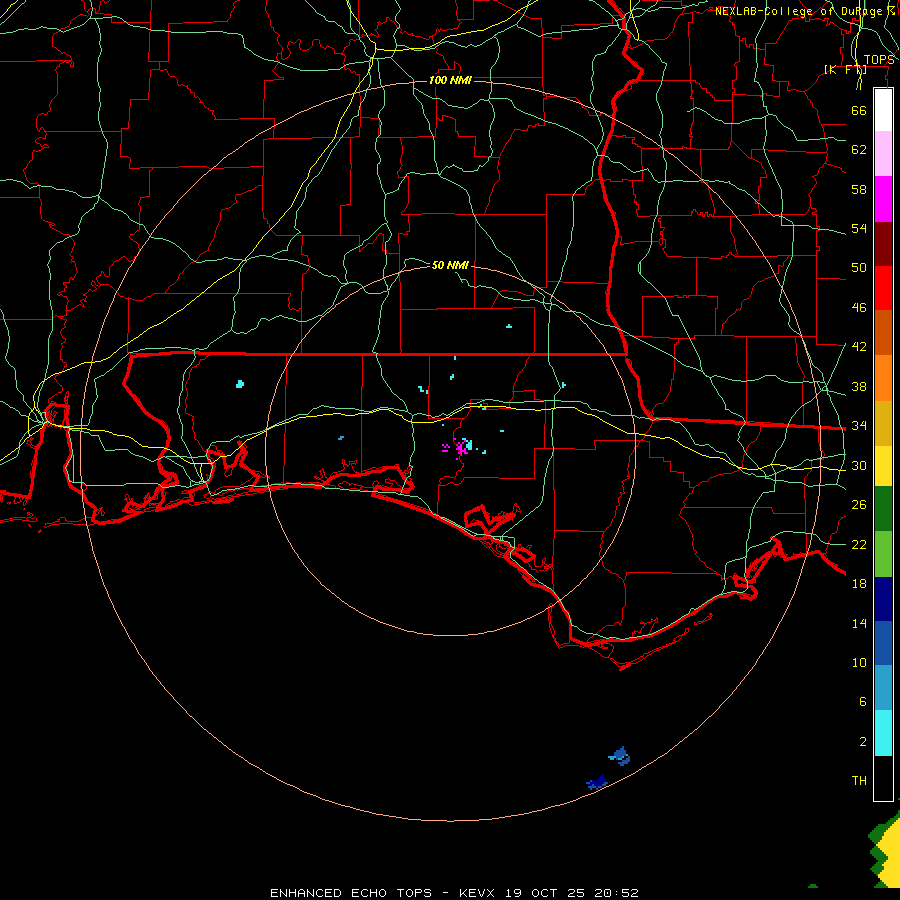
Task: Select the dark orange legend swatch
Action: click(883, 332)
